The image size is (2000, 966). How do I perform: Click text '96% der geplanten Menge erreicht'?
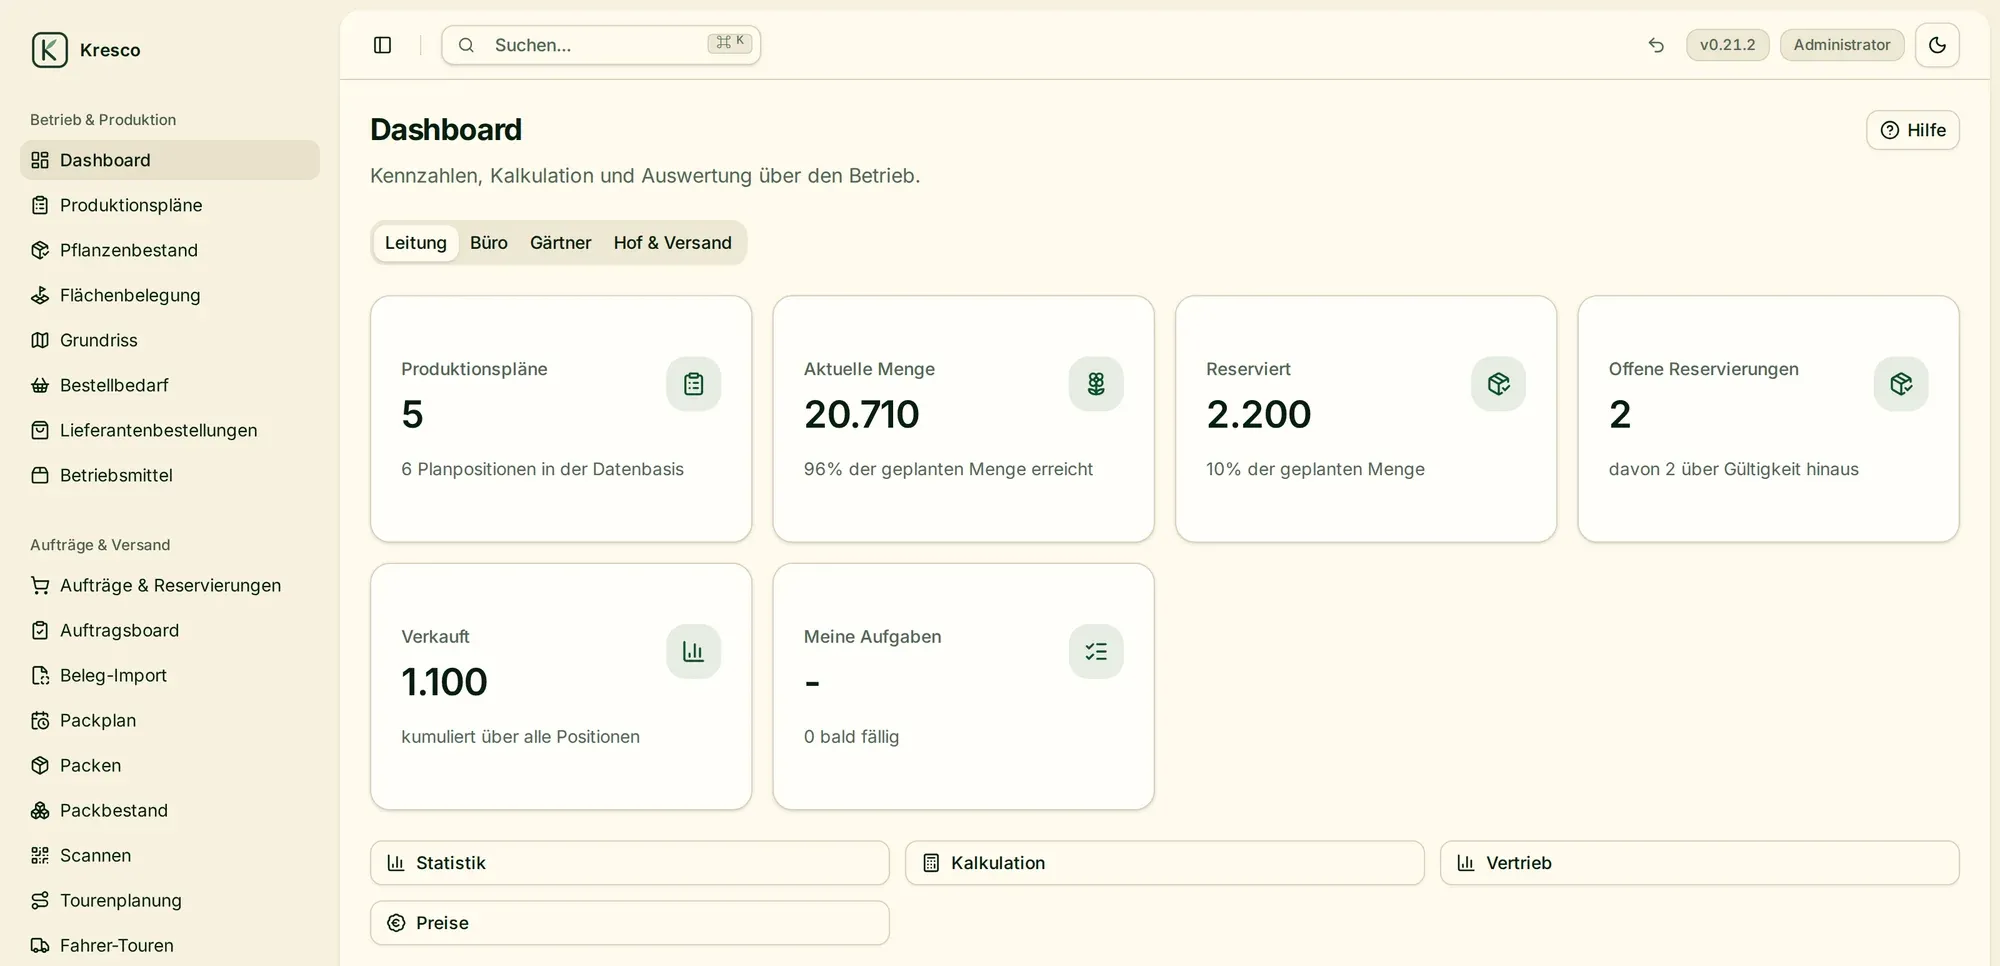pos(948,469)
